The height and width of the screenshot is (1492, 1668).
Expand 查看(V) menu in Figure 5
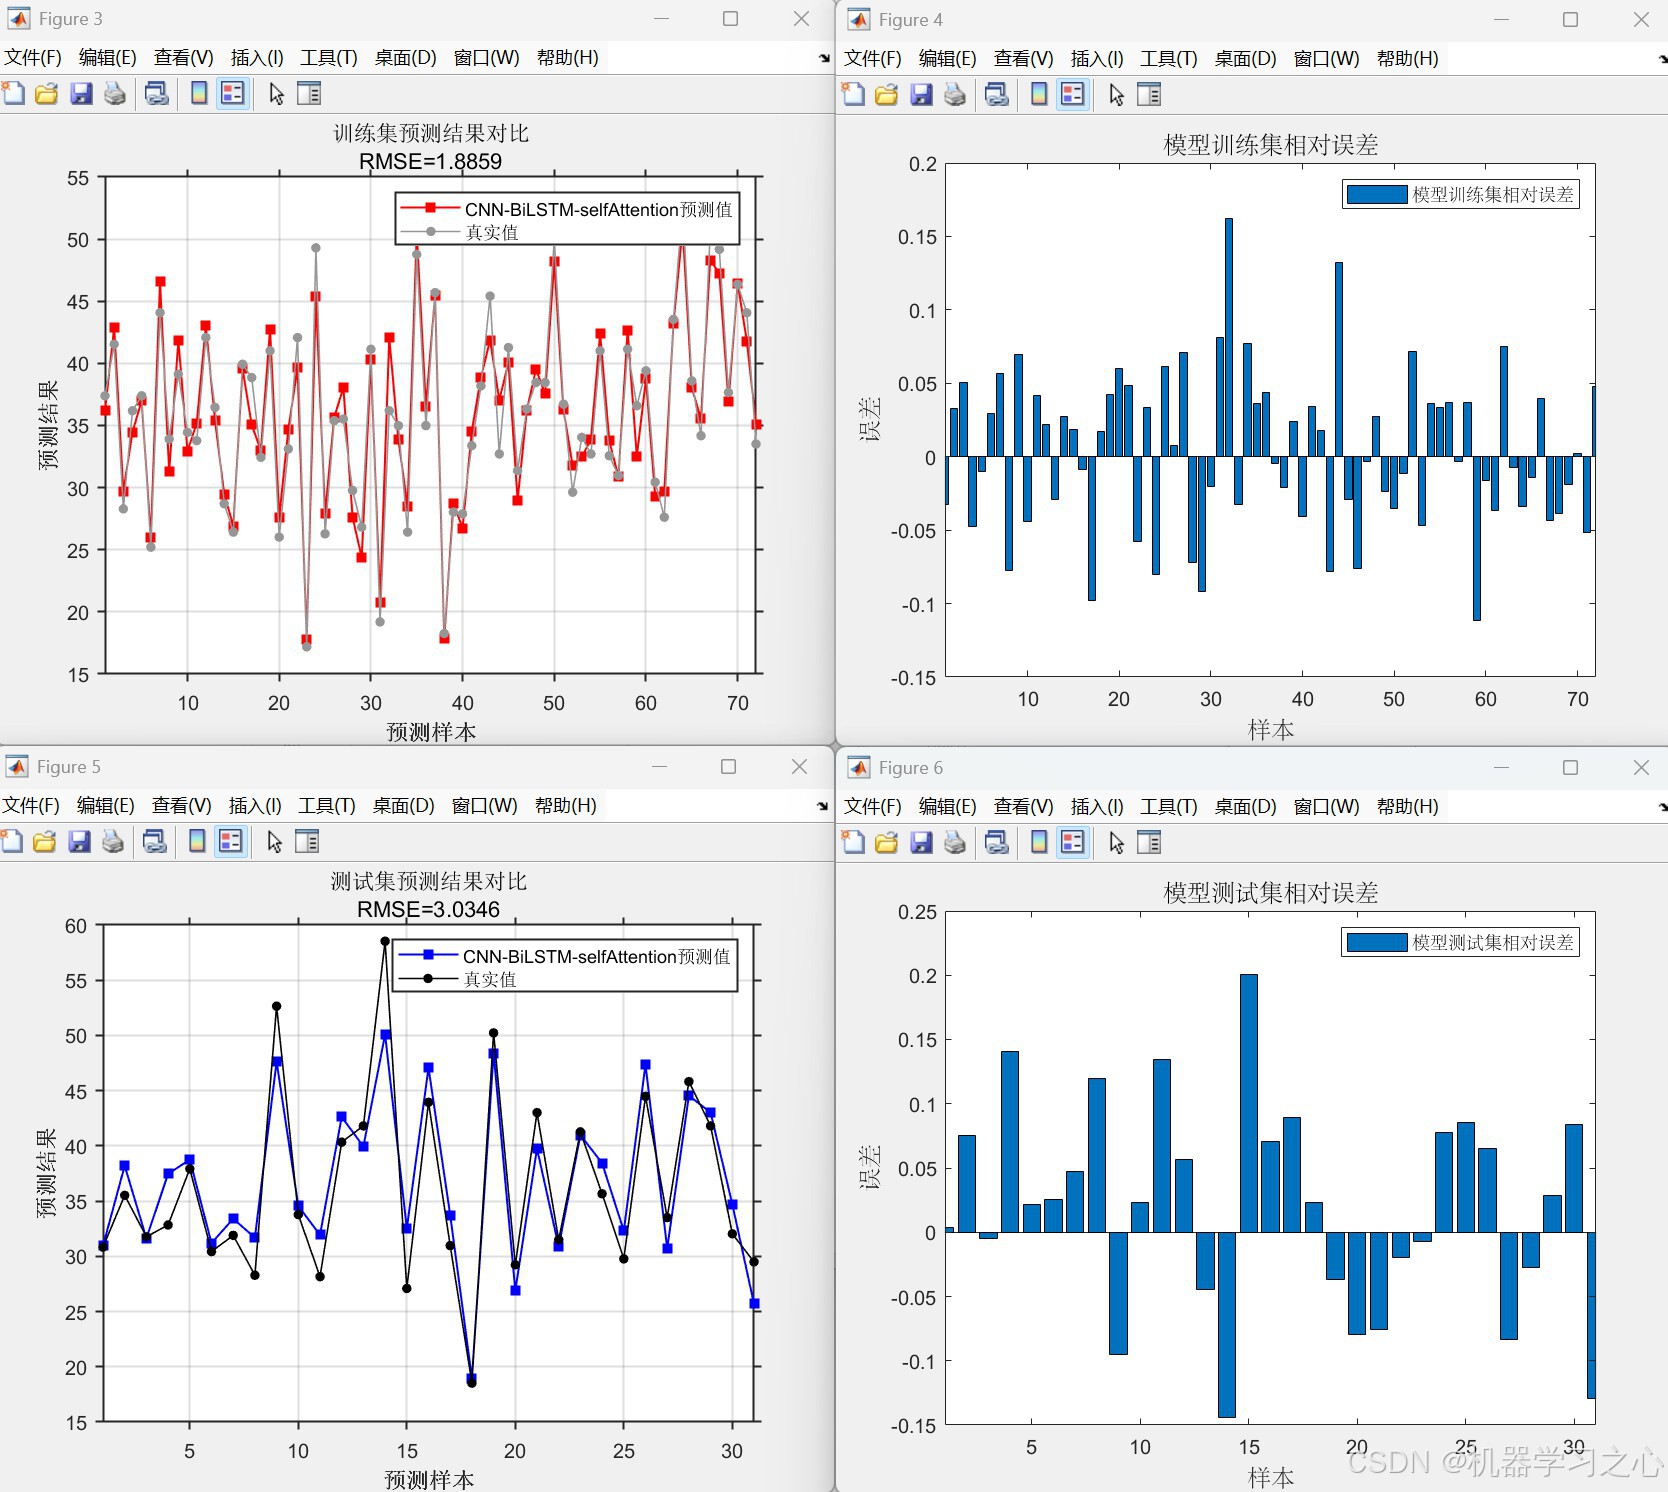[x=182, y=806]
